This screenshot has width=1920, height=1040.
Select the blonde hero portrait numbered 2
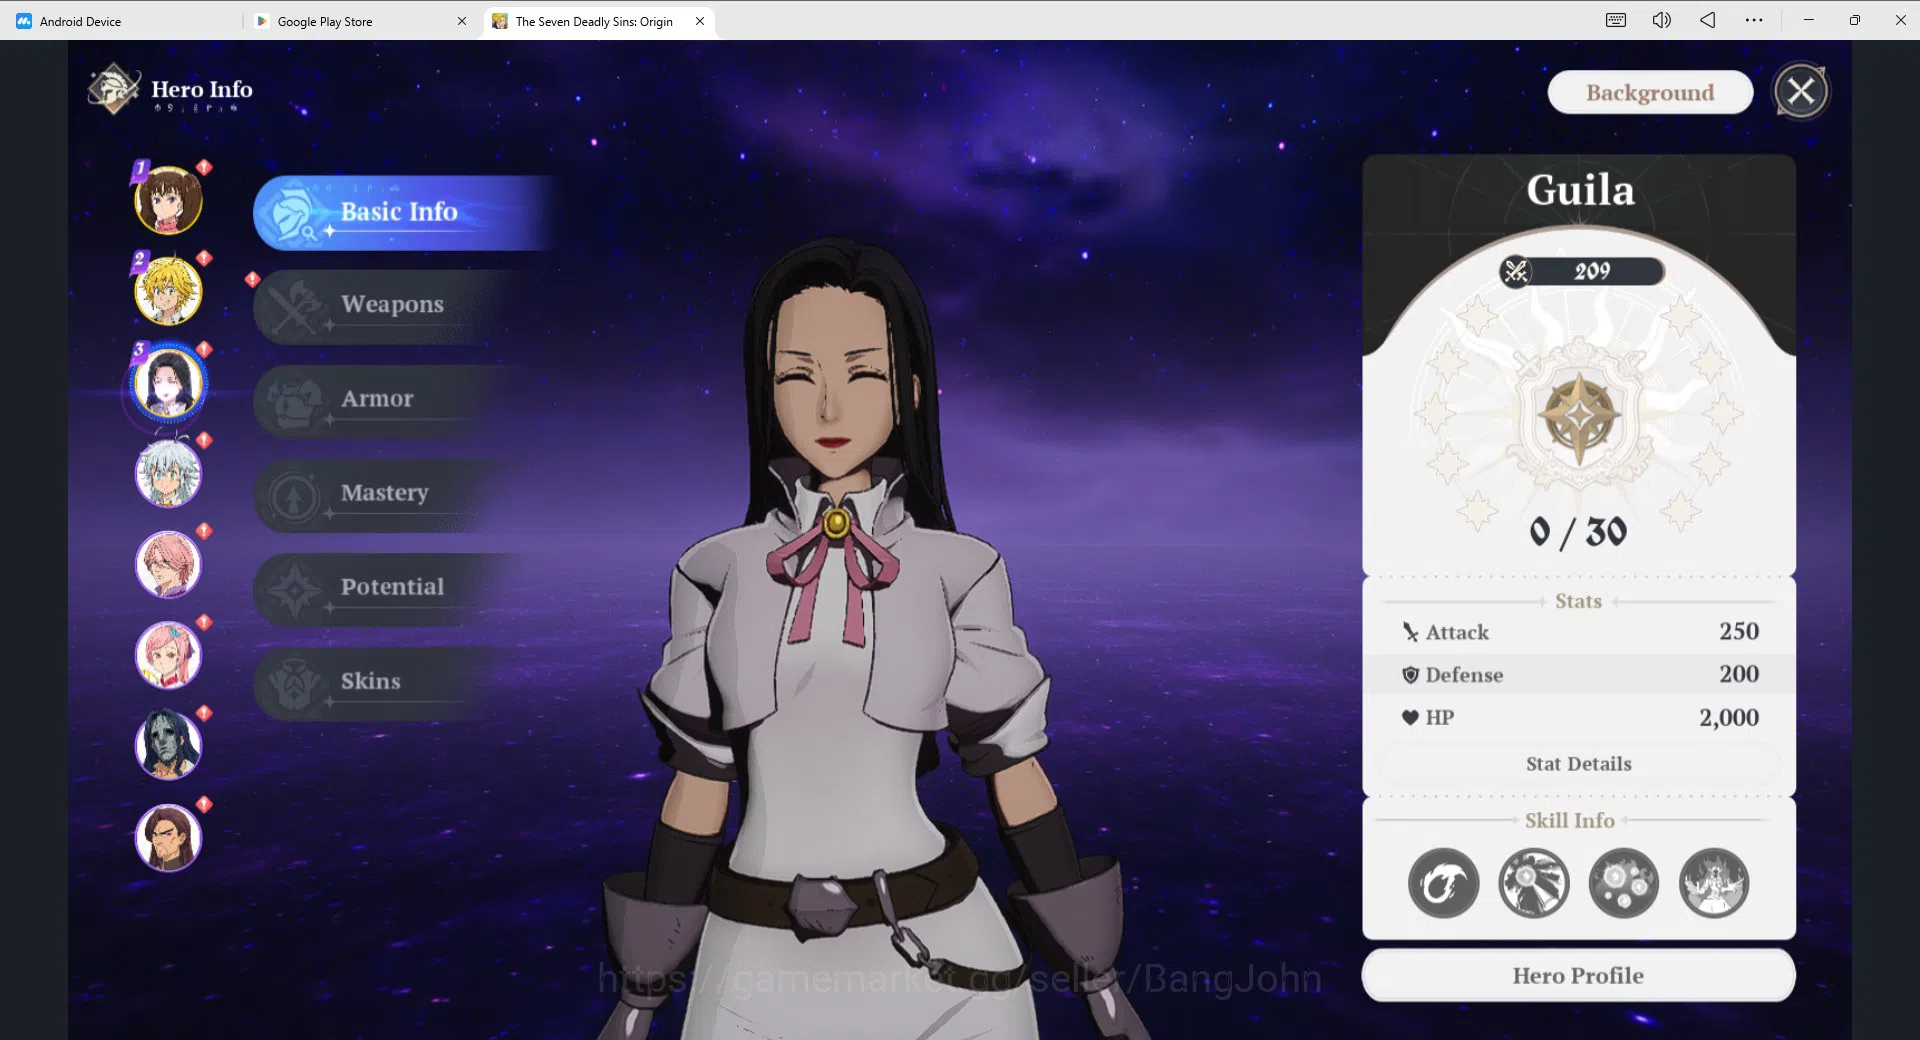point(168,290)
